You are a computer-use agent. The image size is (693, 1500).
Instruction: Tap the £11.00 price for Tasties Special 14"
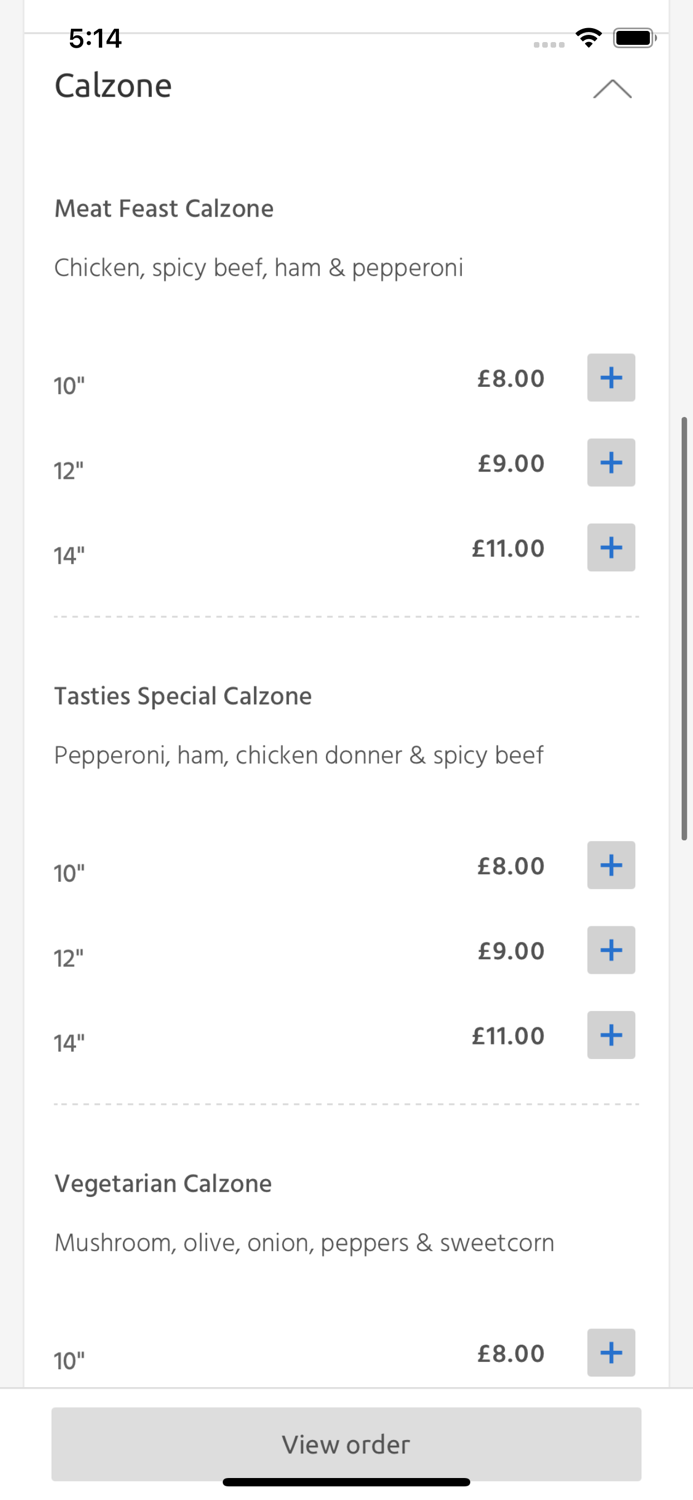(508, 1035)
